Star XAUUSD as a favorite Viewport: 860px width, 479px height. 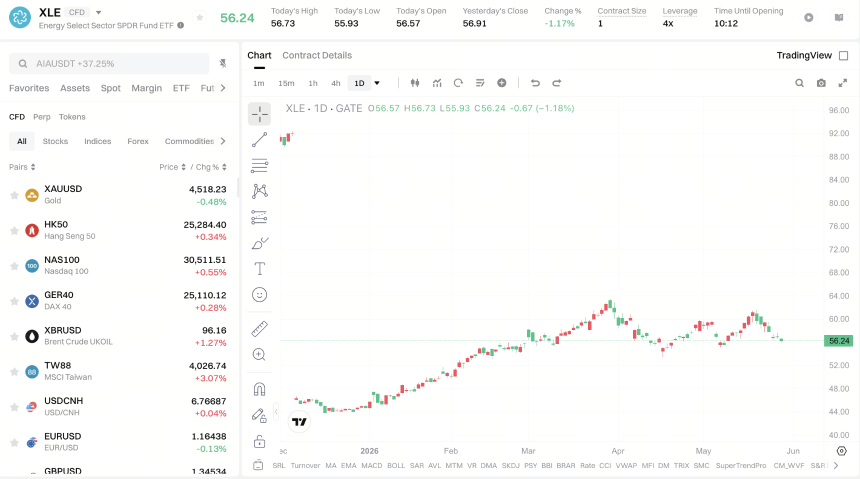[14, 195]
